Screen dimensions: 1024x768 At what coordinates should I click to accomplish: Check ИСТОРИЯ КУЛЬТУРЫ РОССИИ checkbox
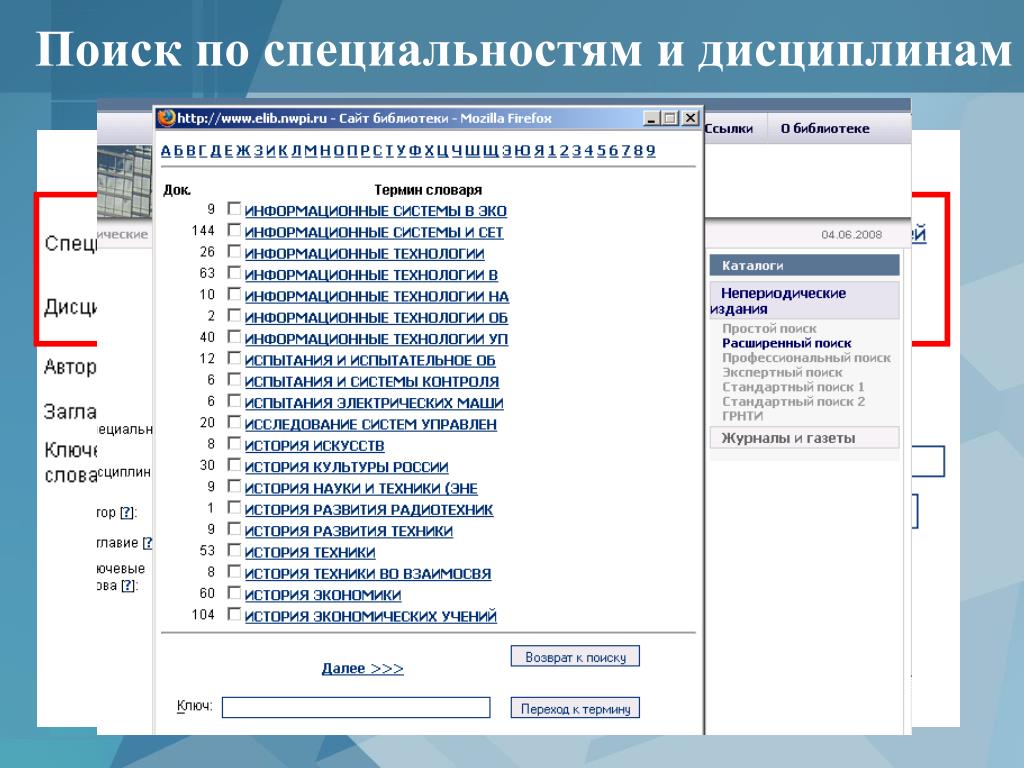point(234,465)
